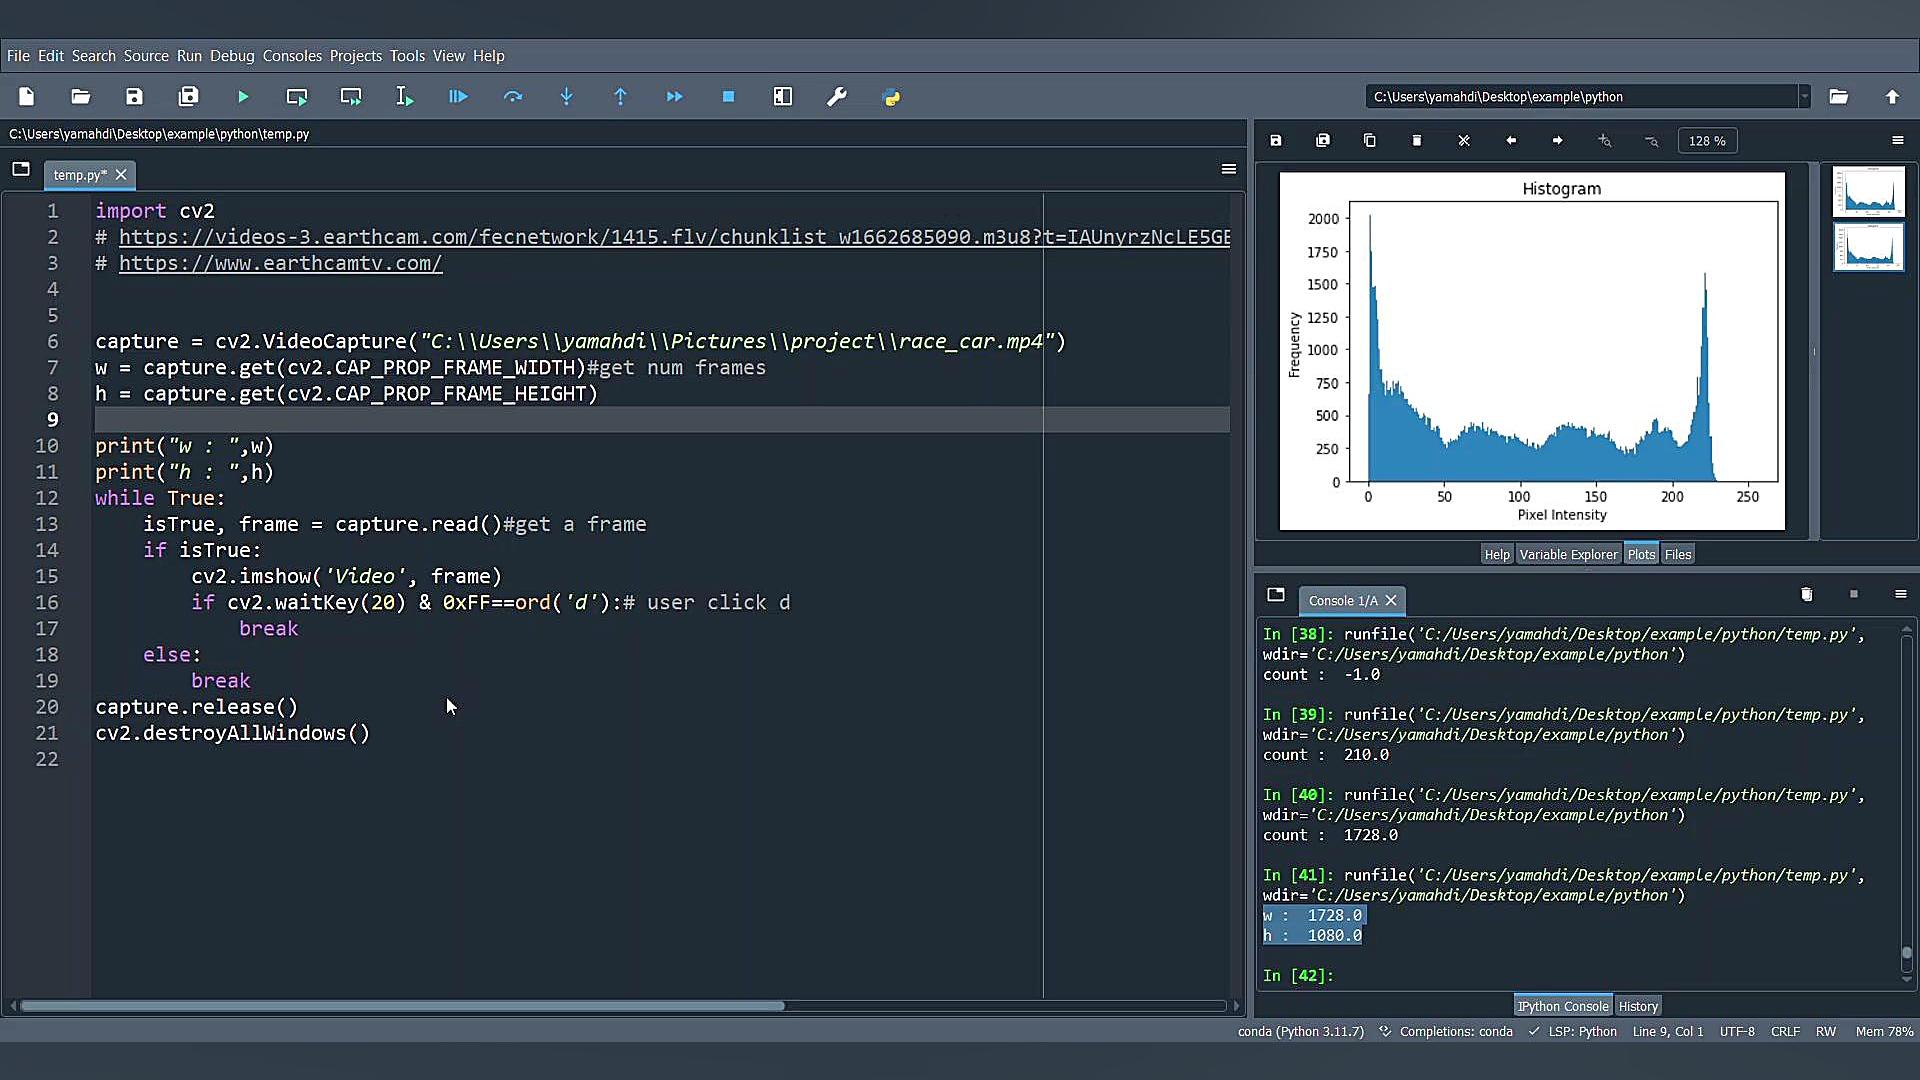
Task: Open the File menu
Action: coord(18,56)
